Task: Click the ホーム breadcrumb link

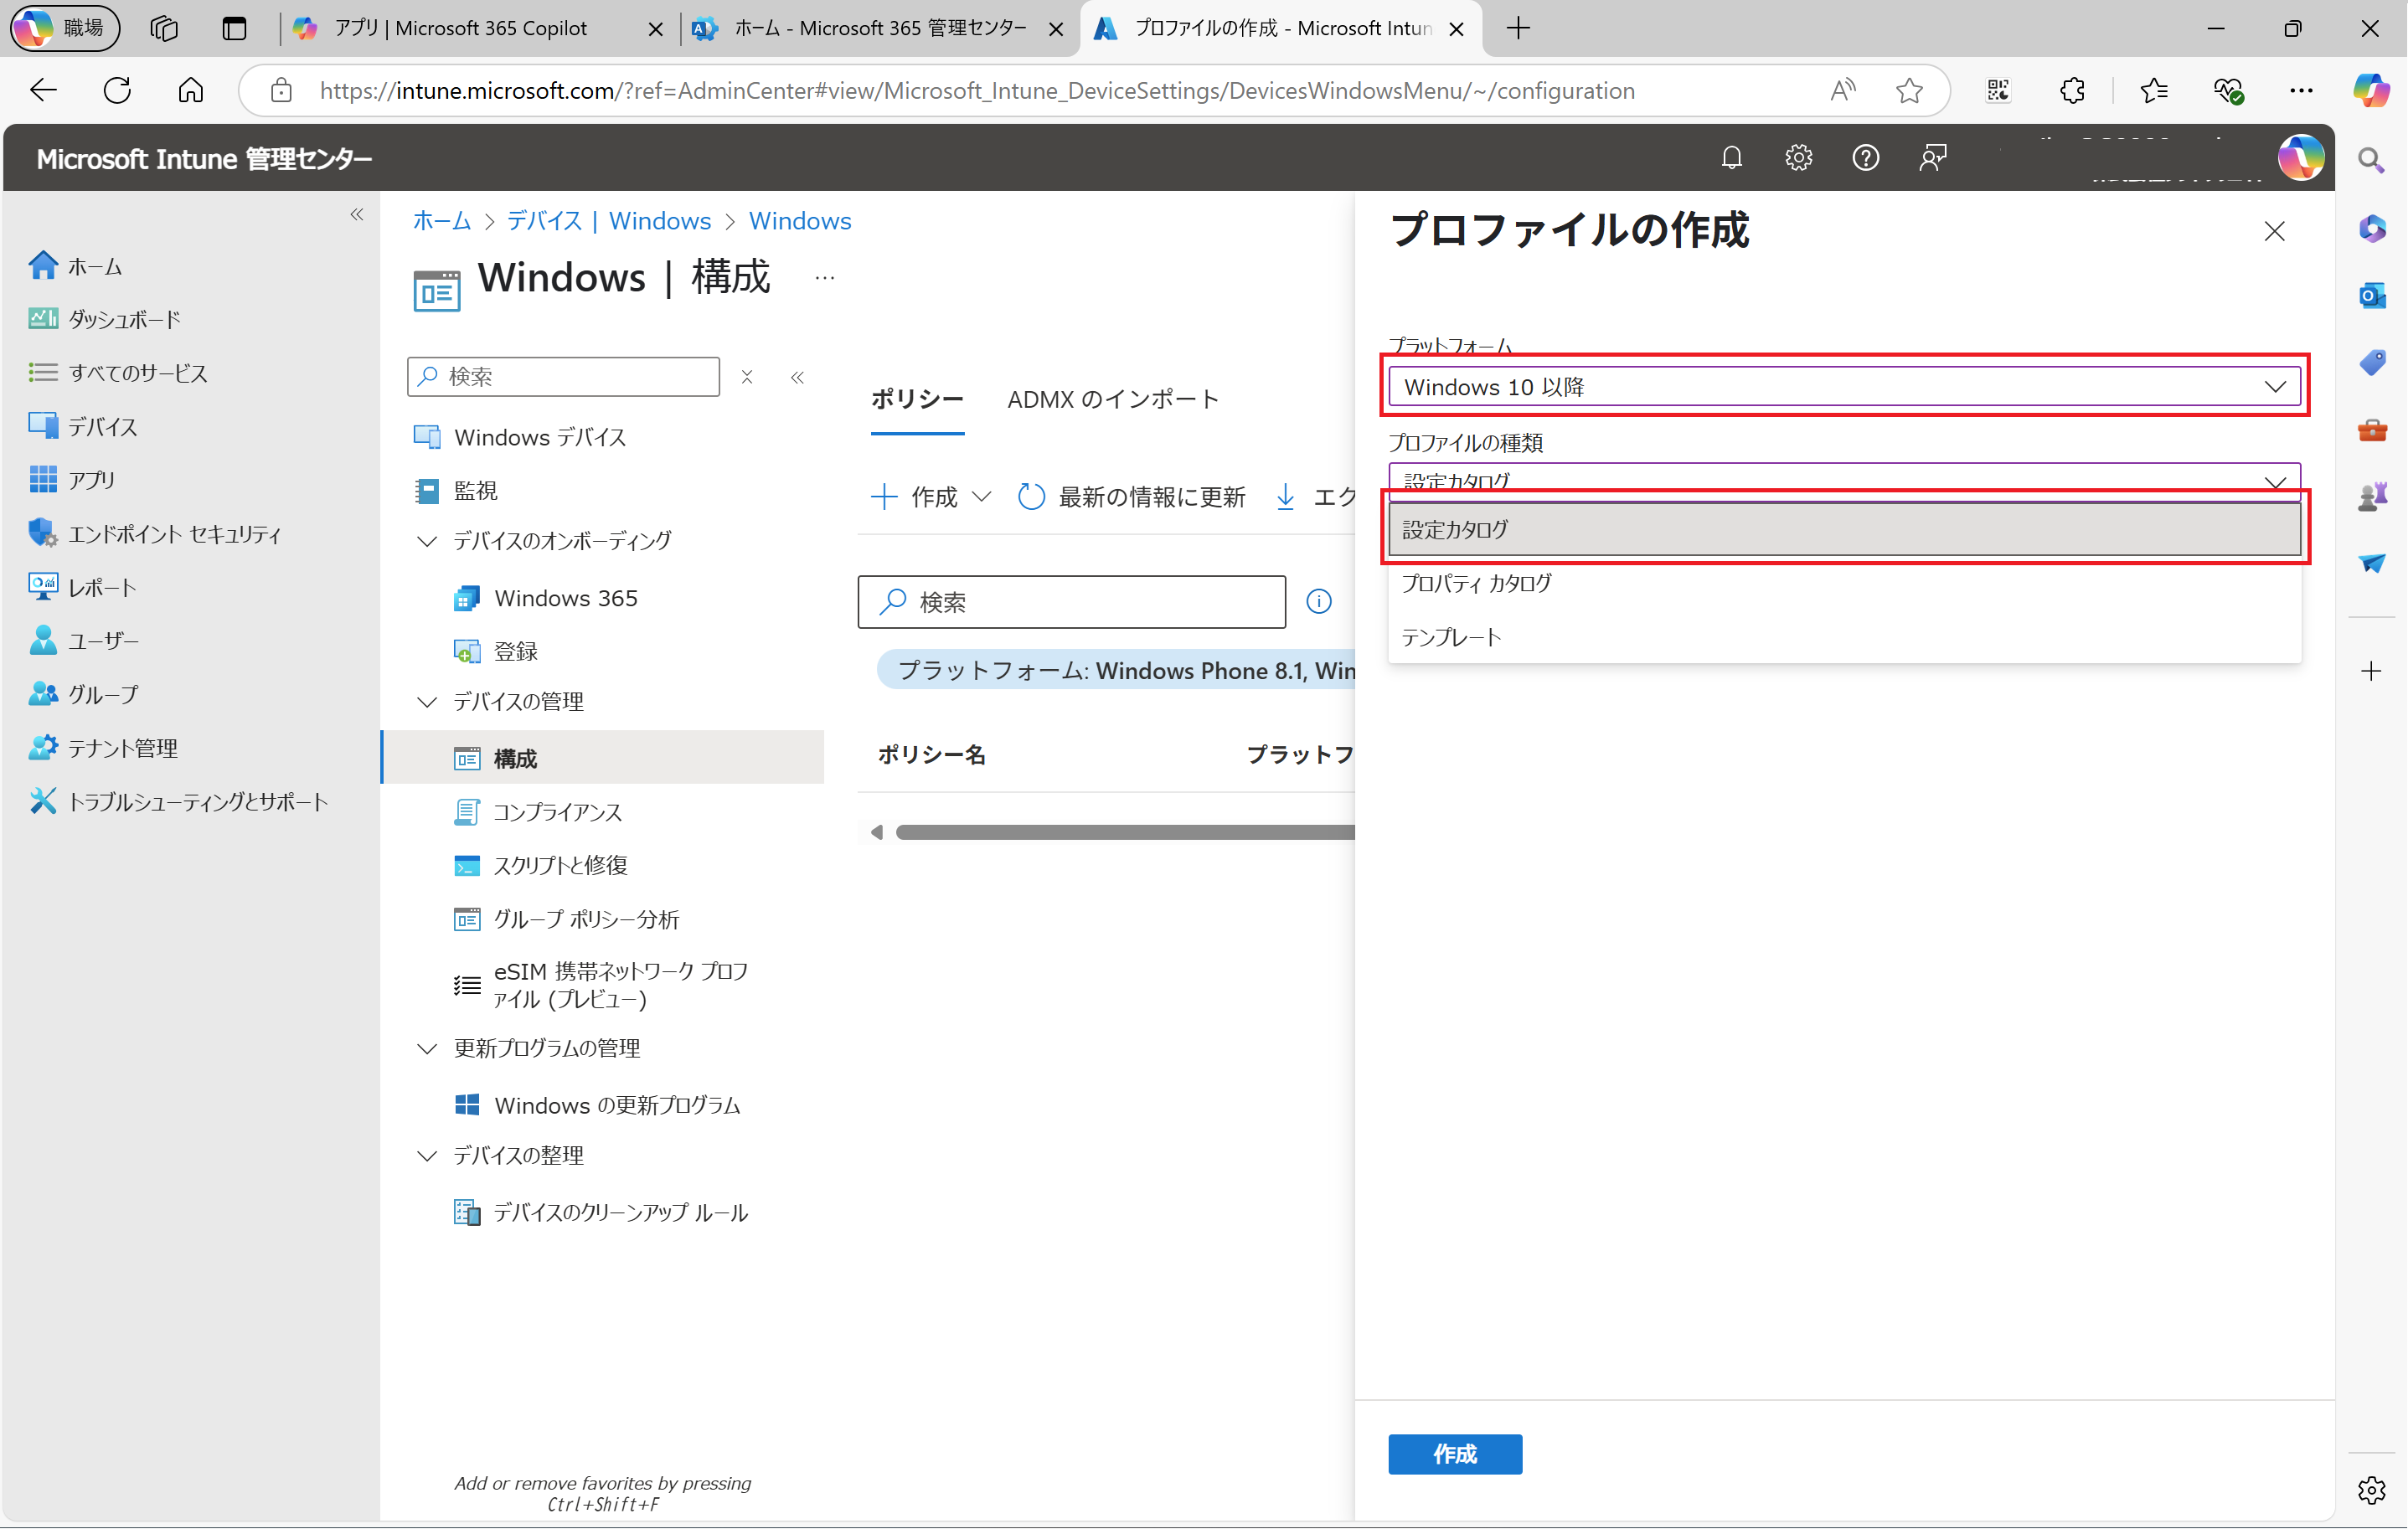Action: 441,221
